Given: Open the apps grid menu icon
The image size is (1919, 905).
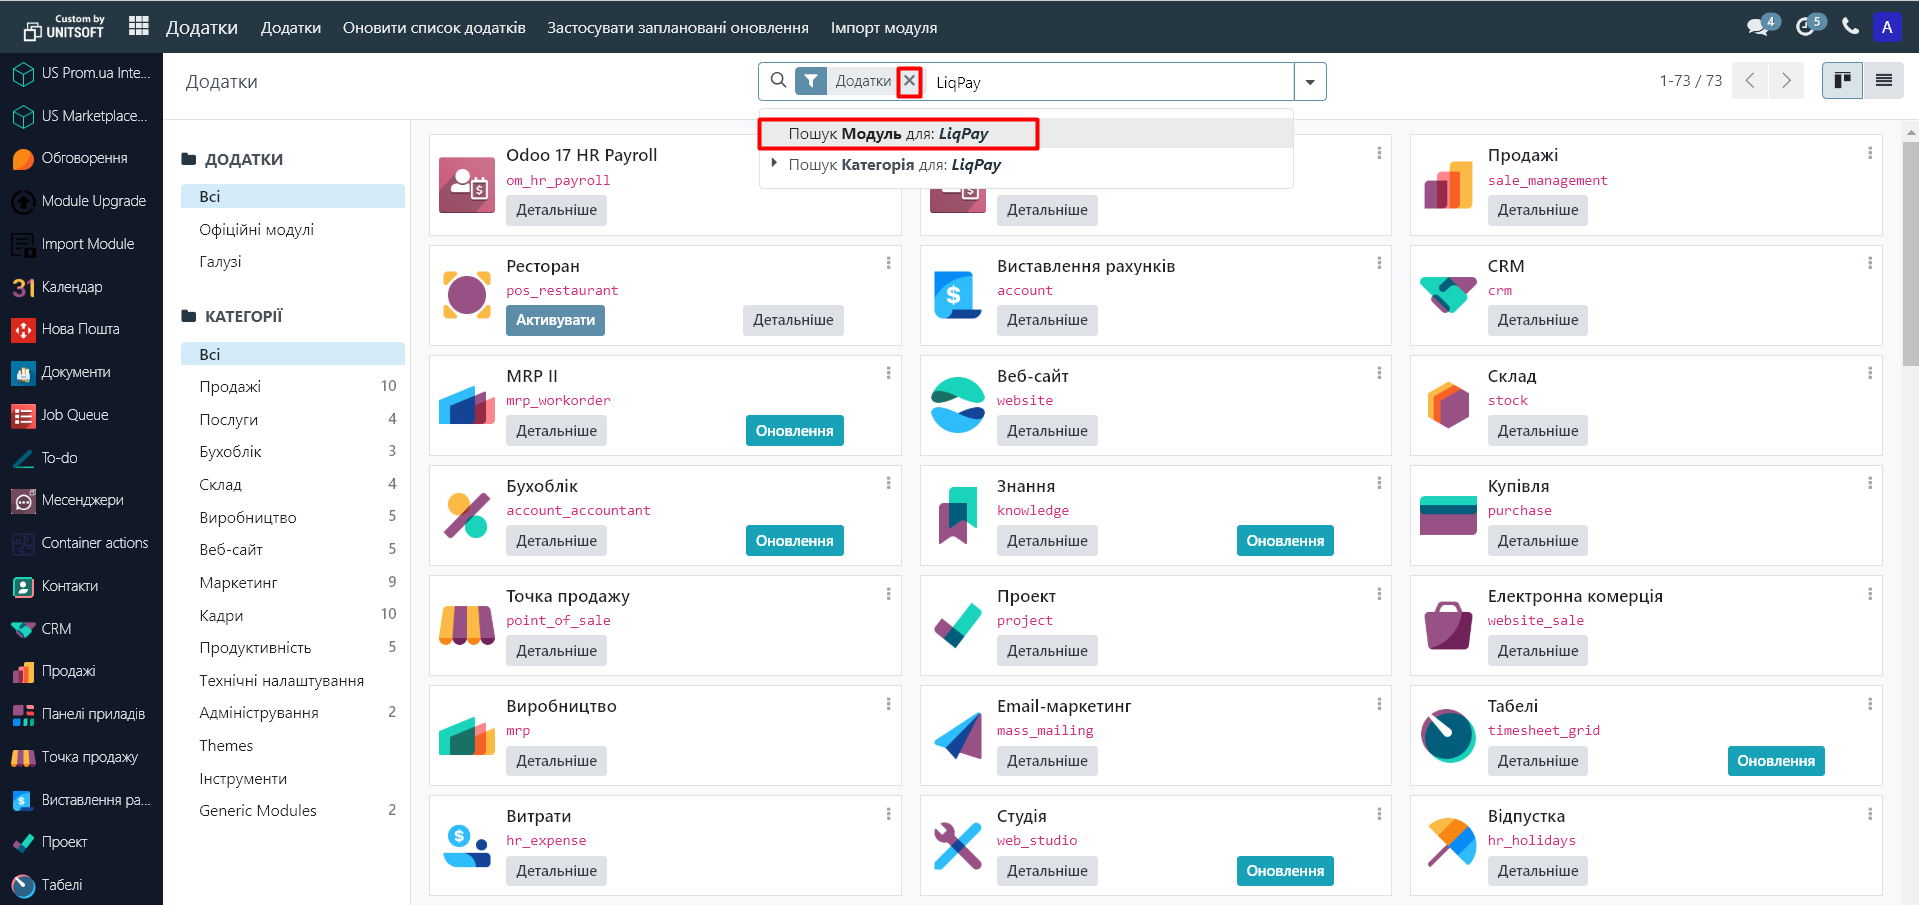Looking at the screenshot, I should click(139, 27).
